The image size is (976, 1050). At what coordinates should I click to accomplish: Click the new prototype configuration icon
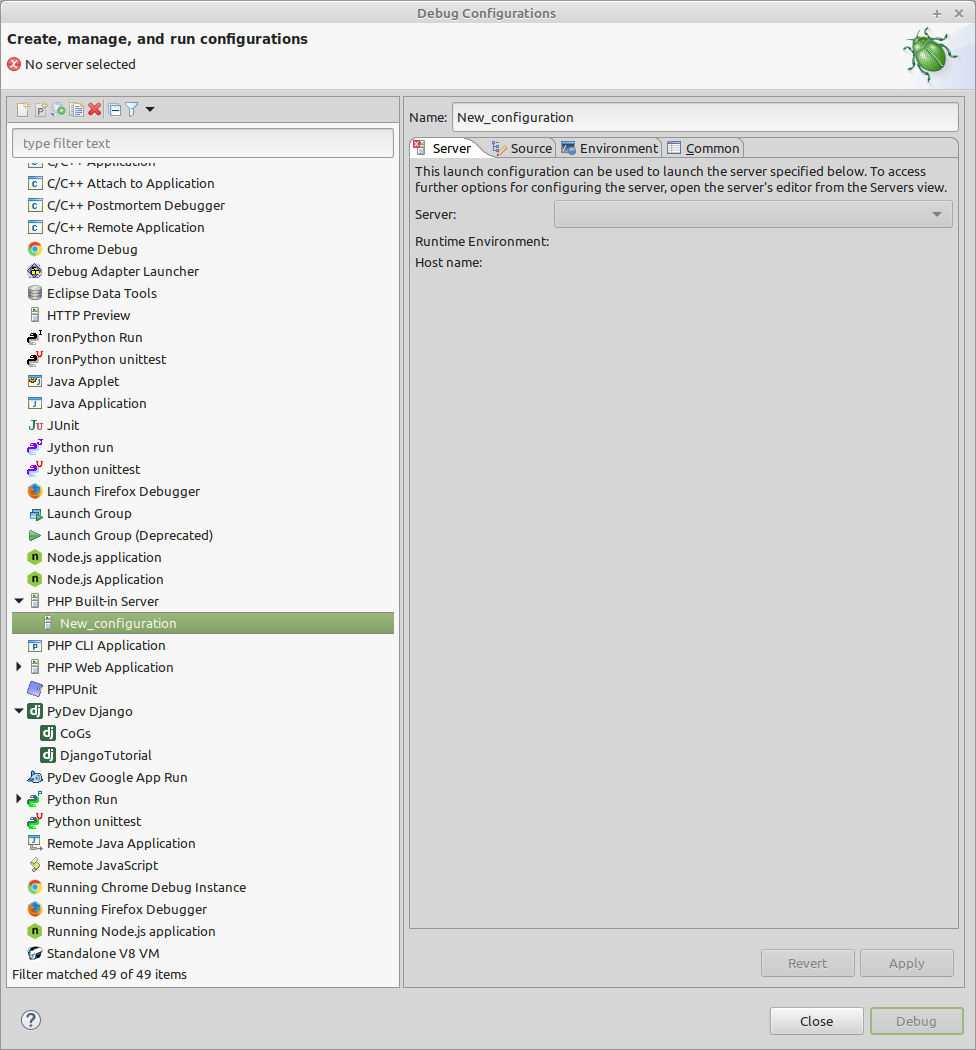pos(41,109)
